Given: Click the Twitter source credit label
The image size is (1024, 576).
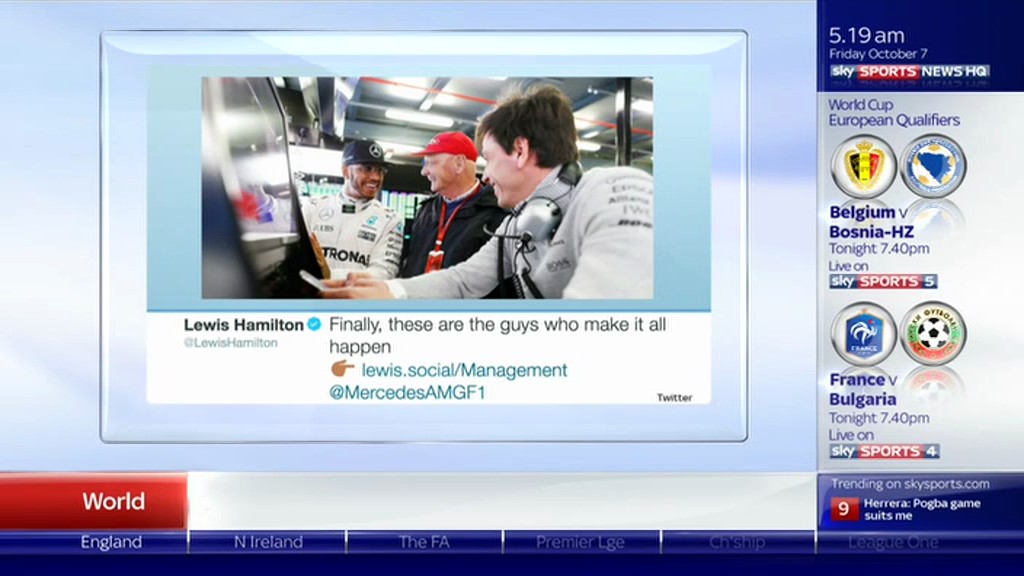Looking at the screenshot, I should 675,397.
